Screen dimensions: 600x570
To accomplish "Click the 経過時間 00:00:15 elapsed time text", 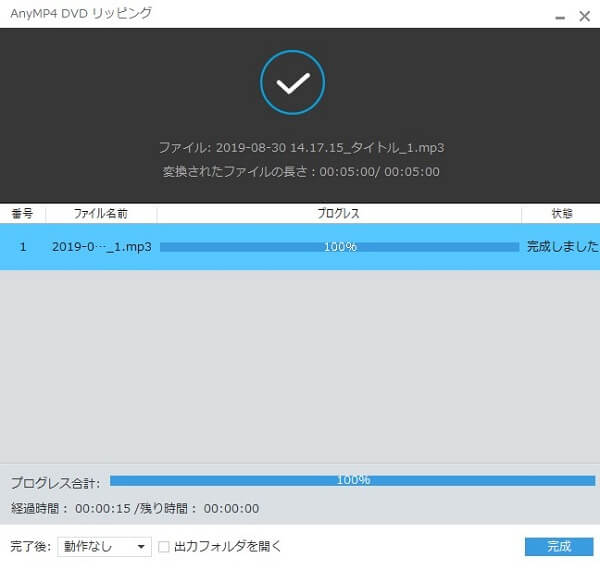I will 71,509.
